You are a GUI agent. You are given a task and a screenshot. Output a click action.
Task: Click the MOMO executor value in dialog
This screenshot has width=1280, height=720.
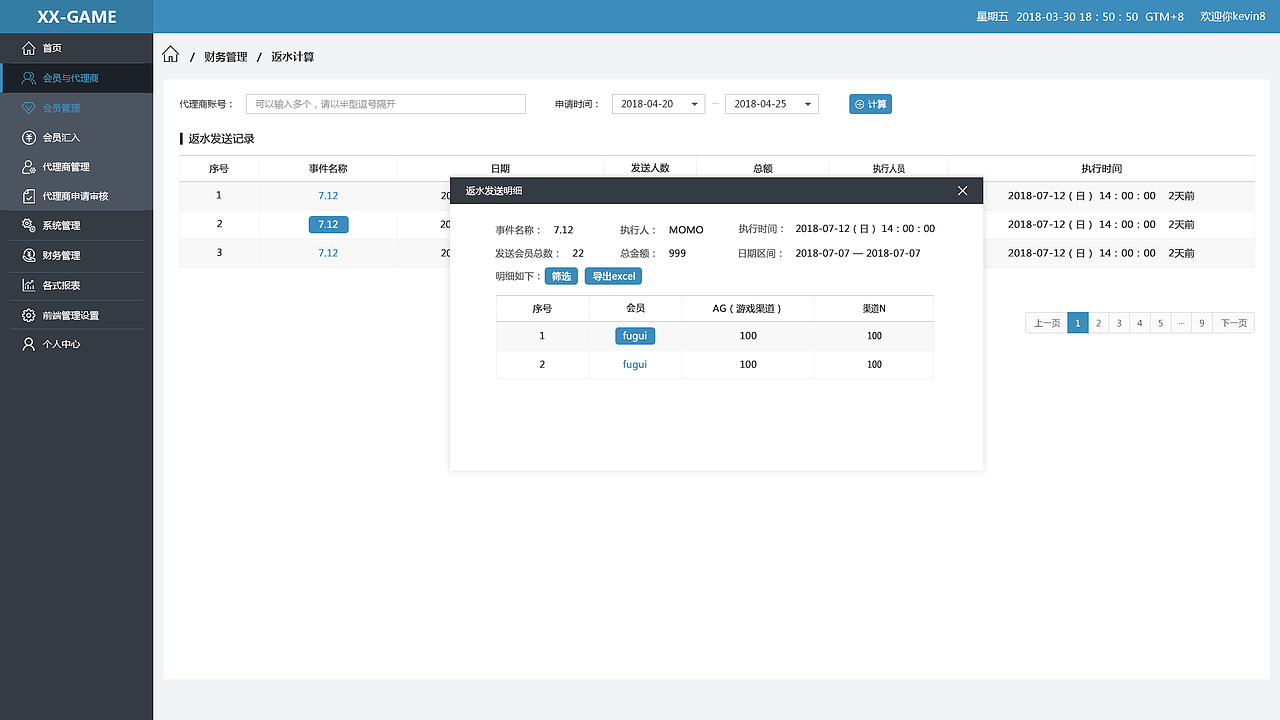[x=686, y=230]
